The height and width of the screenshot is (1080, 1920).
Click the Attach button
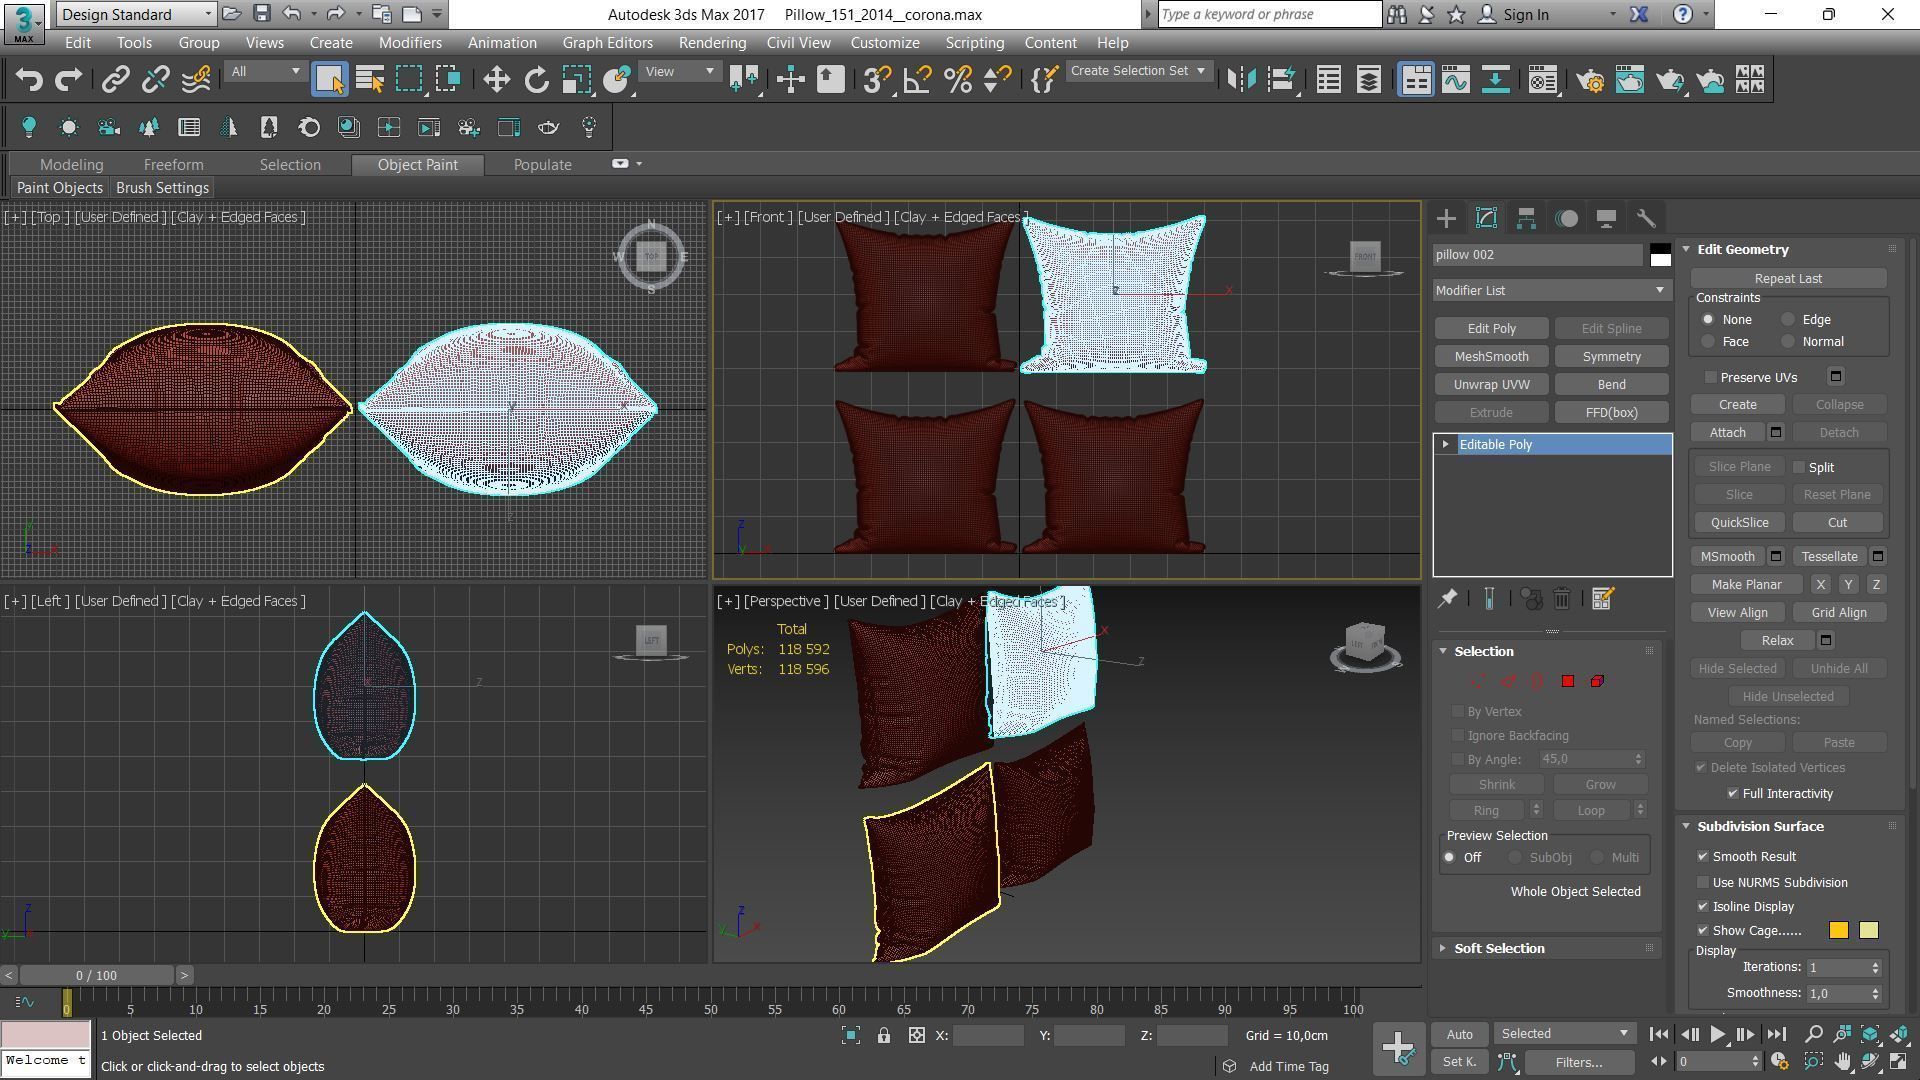pyautogui.click(x=1727, y=433)
